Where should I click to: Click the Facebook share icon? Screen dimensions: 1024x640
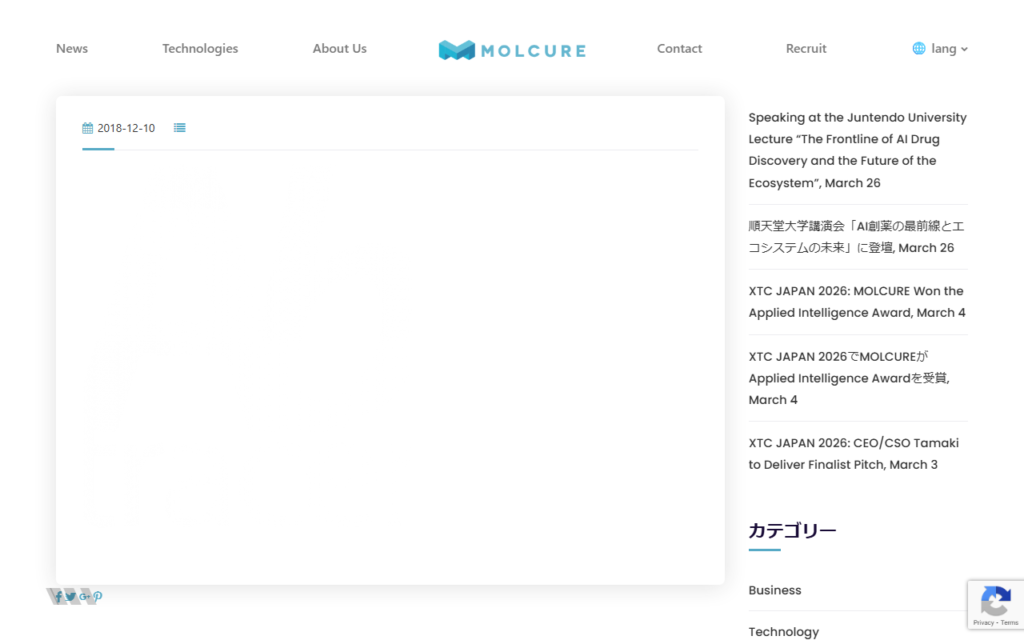pos(58,597)
